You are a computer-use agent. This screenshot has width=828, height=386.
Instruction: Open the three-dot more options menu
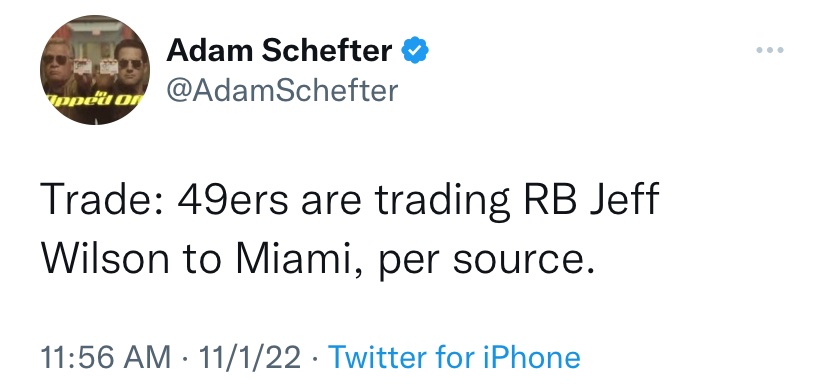pyautogui.click(x=769, y=51)
